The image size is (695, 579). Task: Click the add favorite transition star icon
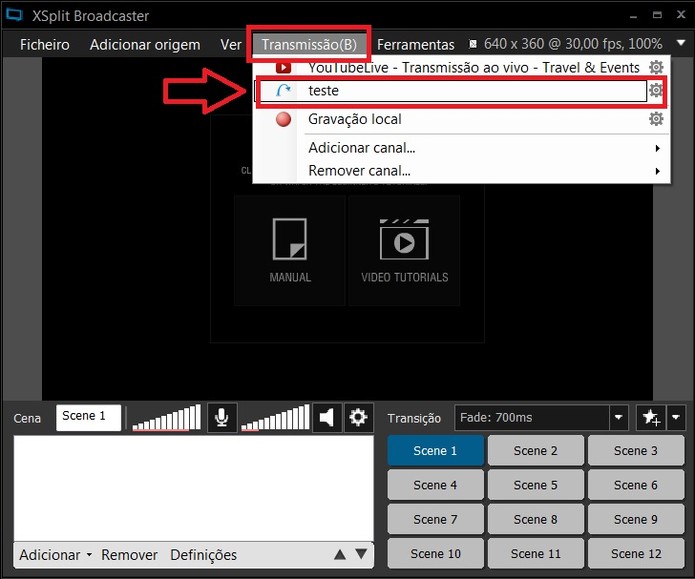[x=651, y=417]
